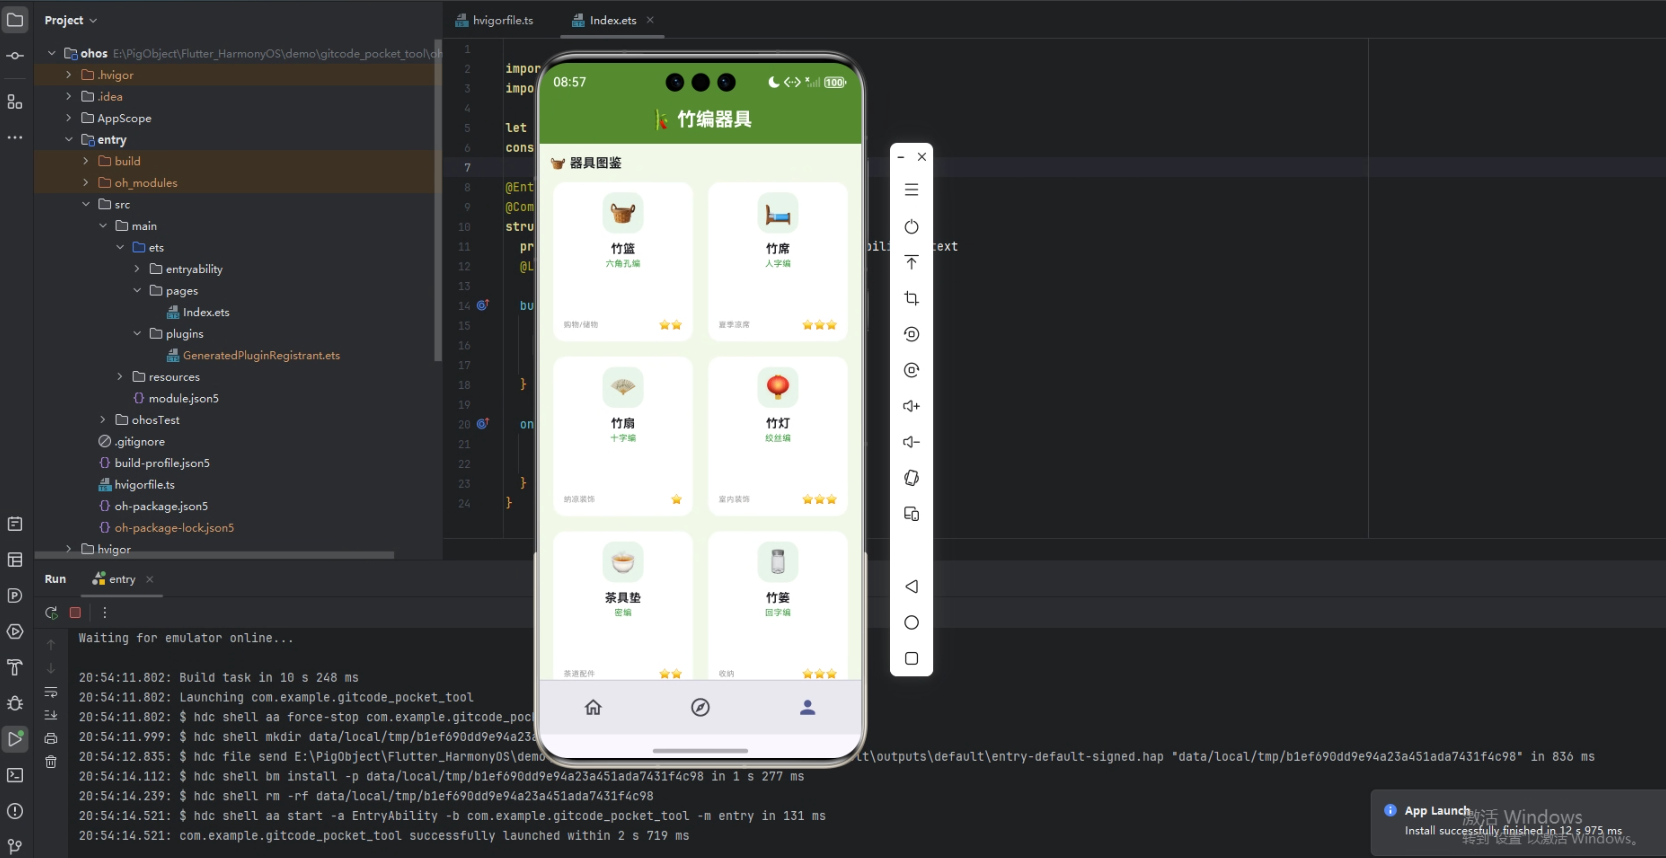Click the emulator power button icon
Viewport: 1666px width, 858px height.
[911, 227]
